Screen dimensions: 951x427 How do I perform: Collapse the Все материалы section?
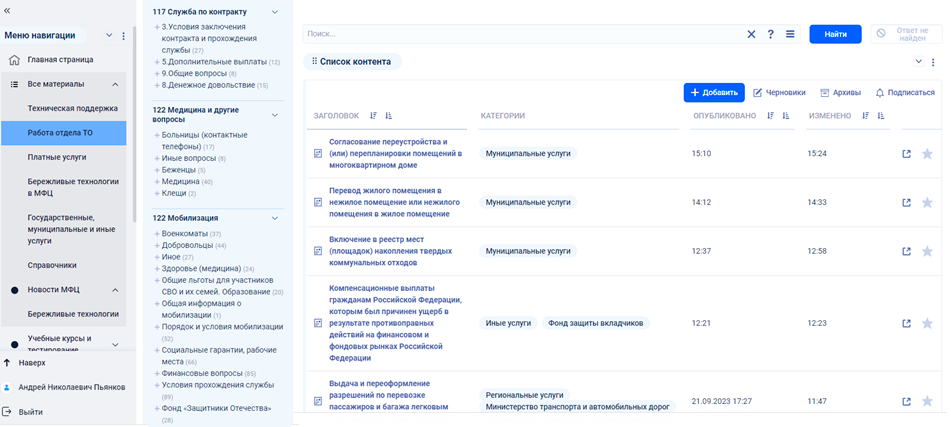pyautogui.click(x=115, y=84)
